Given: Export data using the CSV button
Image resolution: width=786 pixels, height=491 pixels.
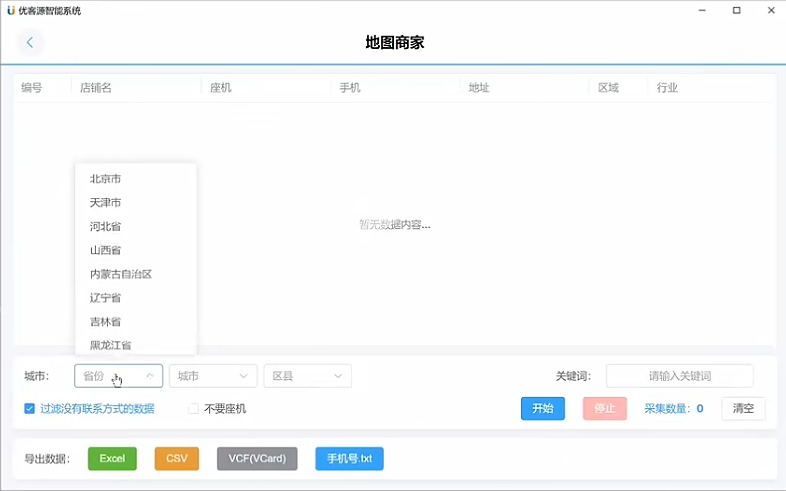Looking at the screenshot, I should pos(176,459).
